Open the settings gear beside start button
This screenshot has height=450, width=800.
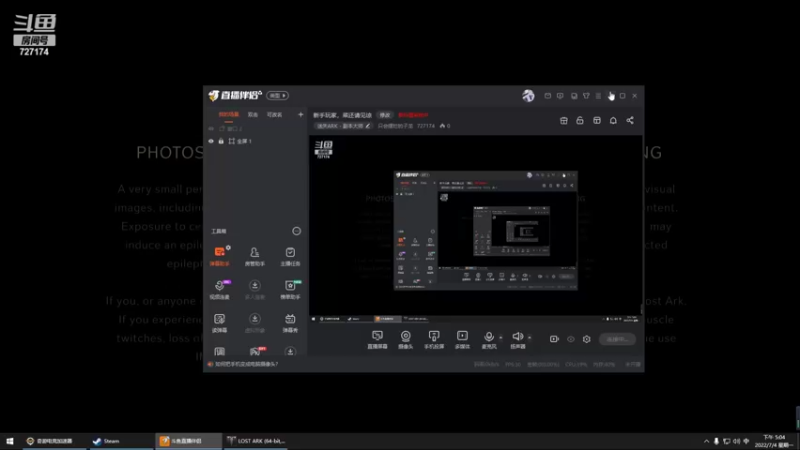click(x=587, y=339)
